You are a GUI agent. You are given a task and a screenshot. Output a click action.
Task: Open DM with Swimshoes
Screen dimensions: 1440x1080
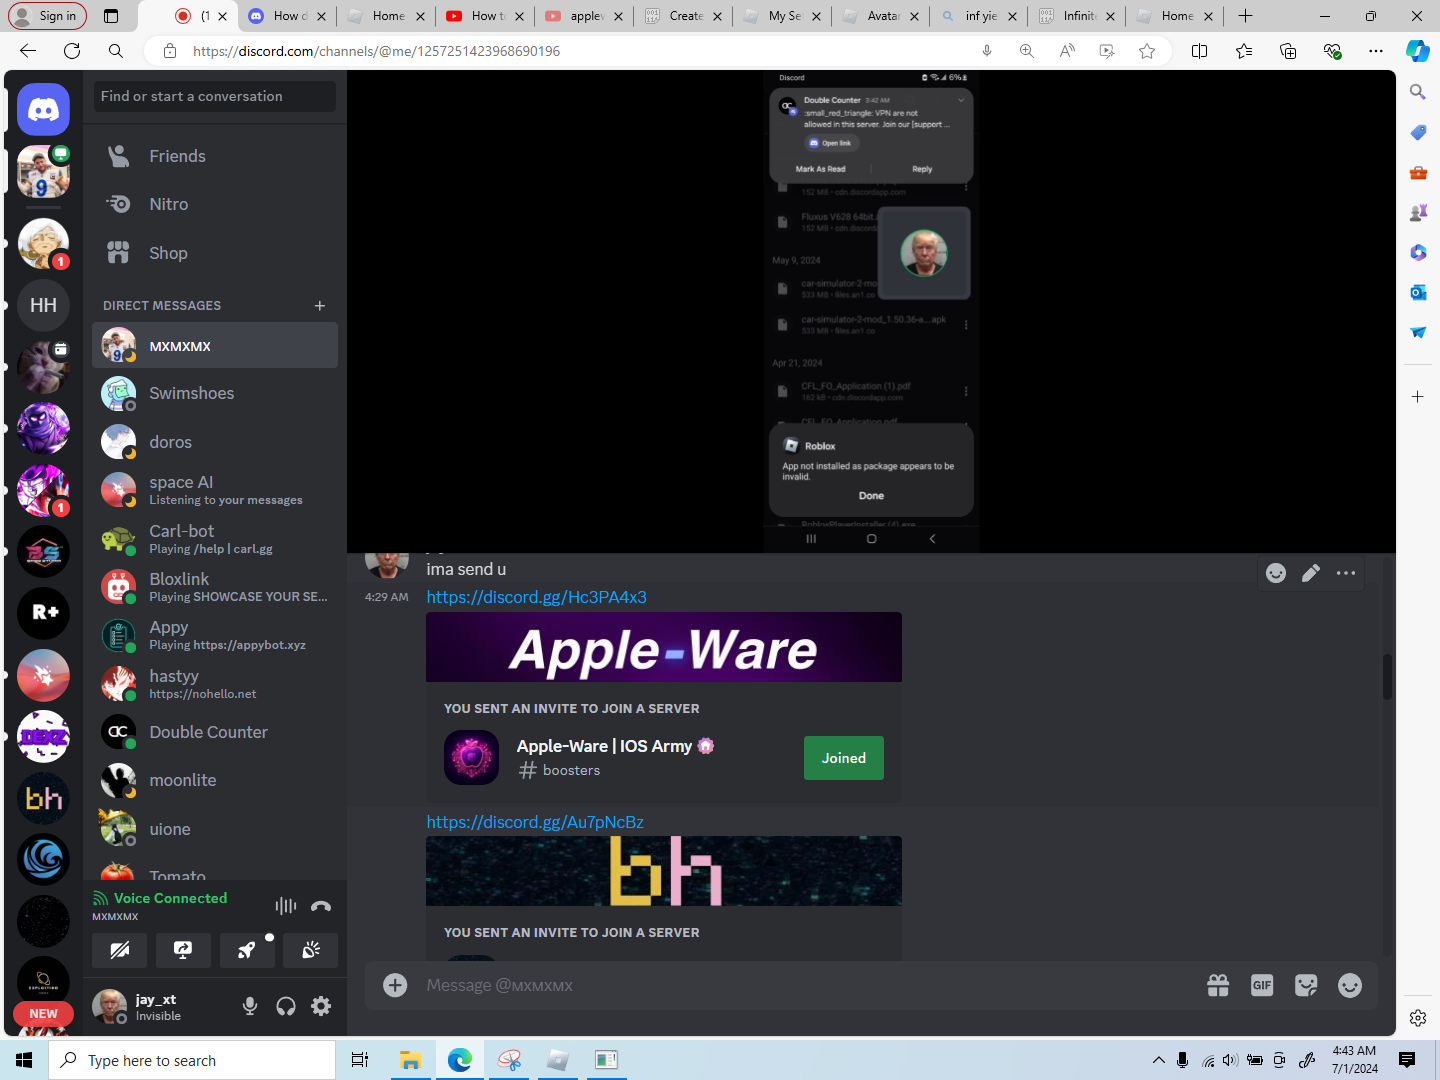click(x=215, y=393)
